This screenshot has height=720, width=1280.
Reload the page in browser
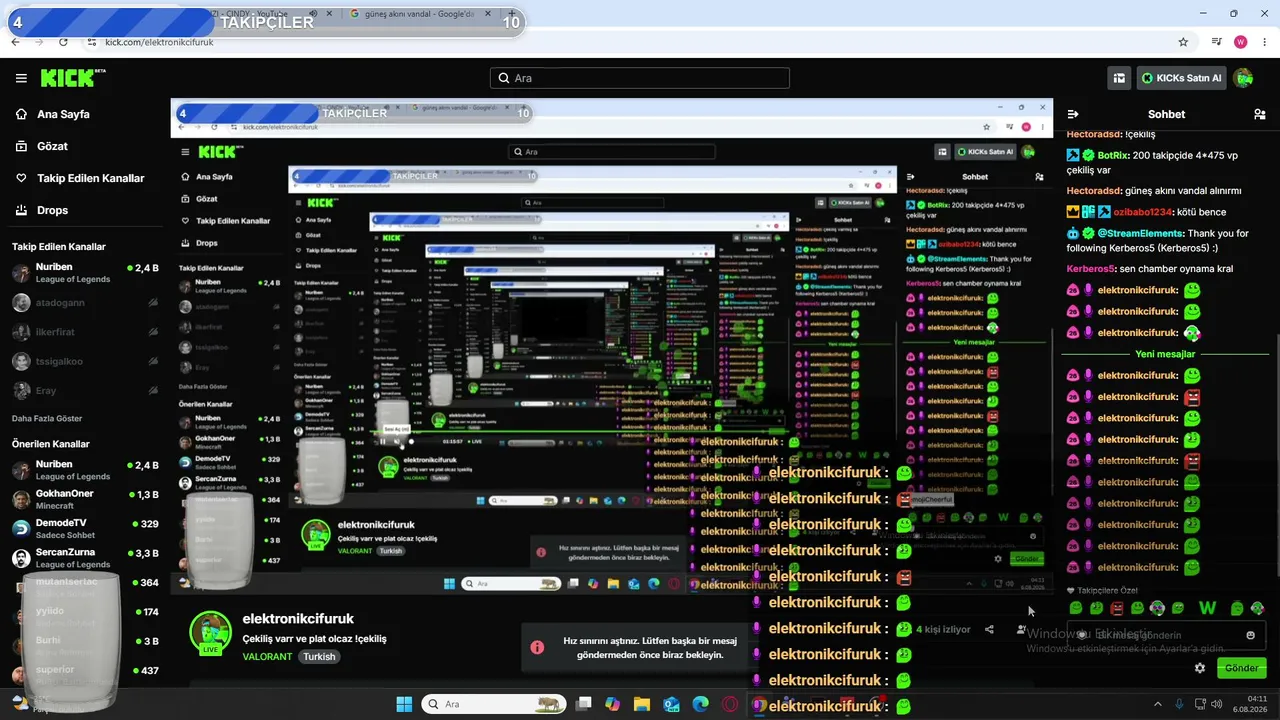click(x=63, y=42)
